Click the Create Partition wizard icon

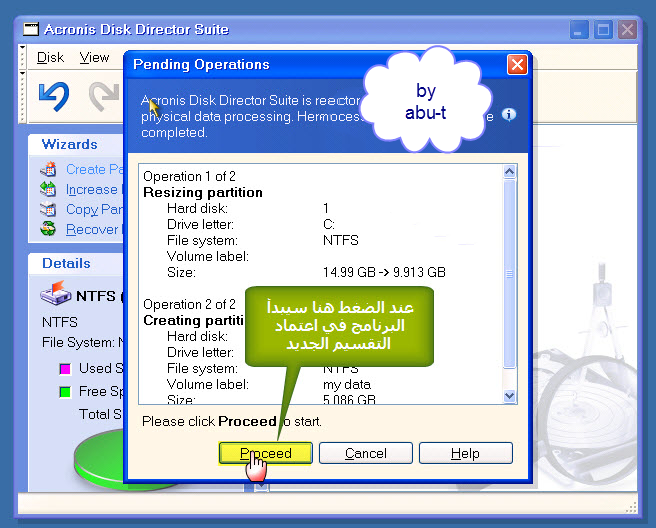(x=49, y=169)
